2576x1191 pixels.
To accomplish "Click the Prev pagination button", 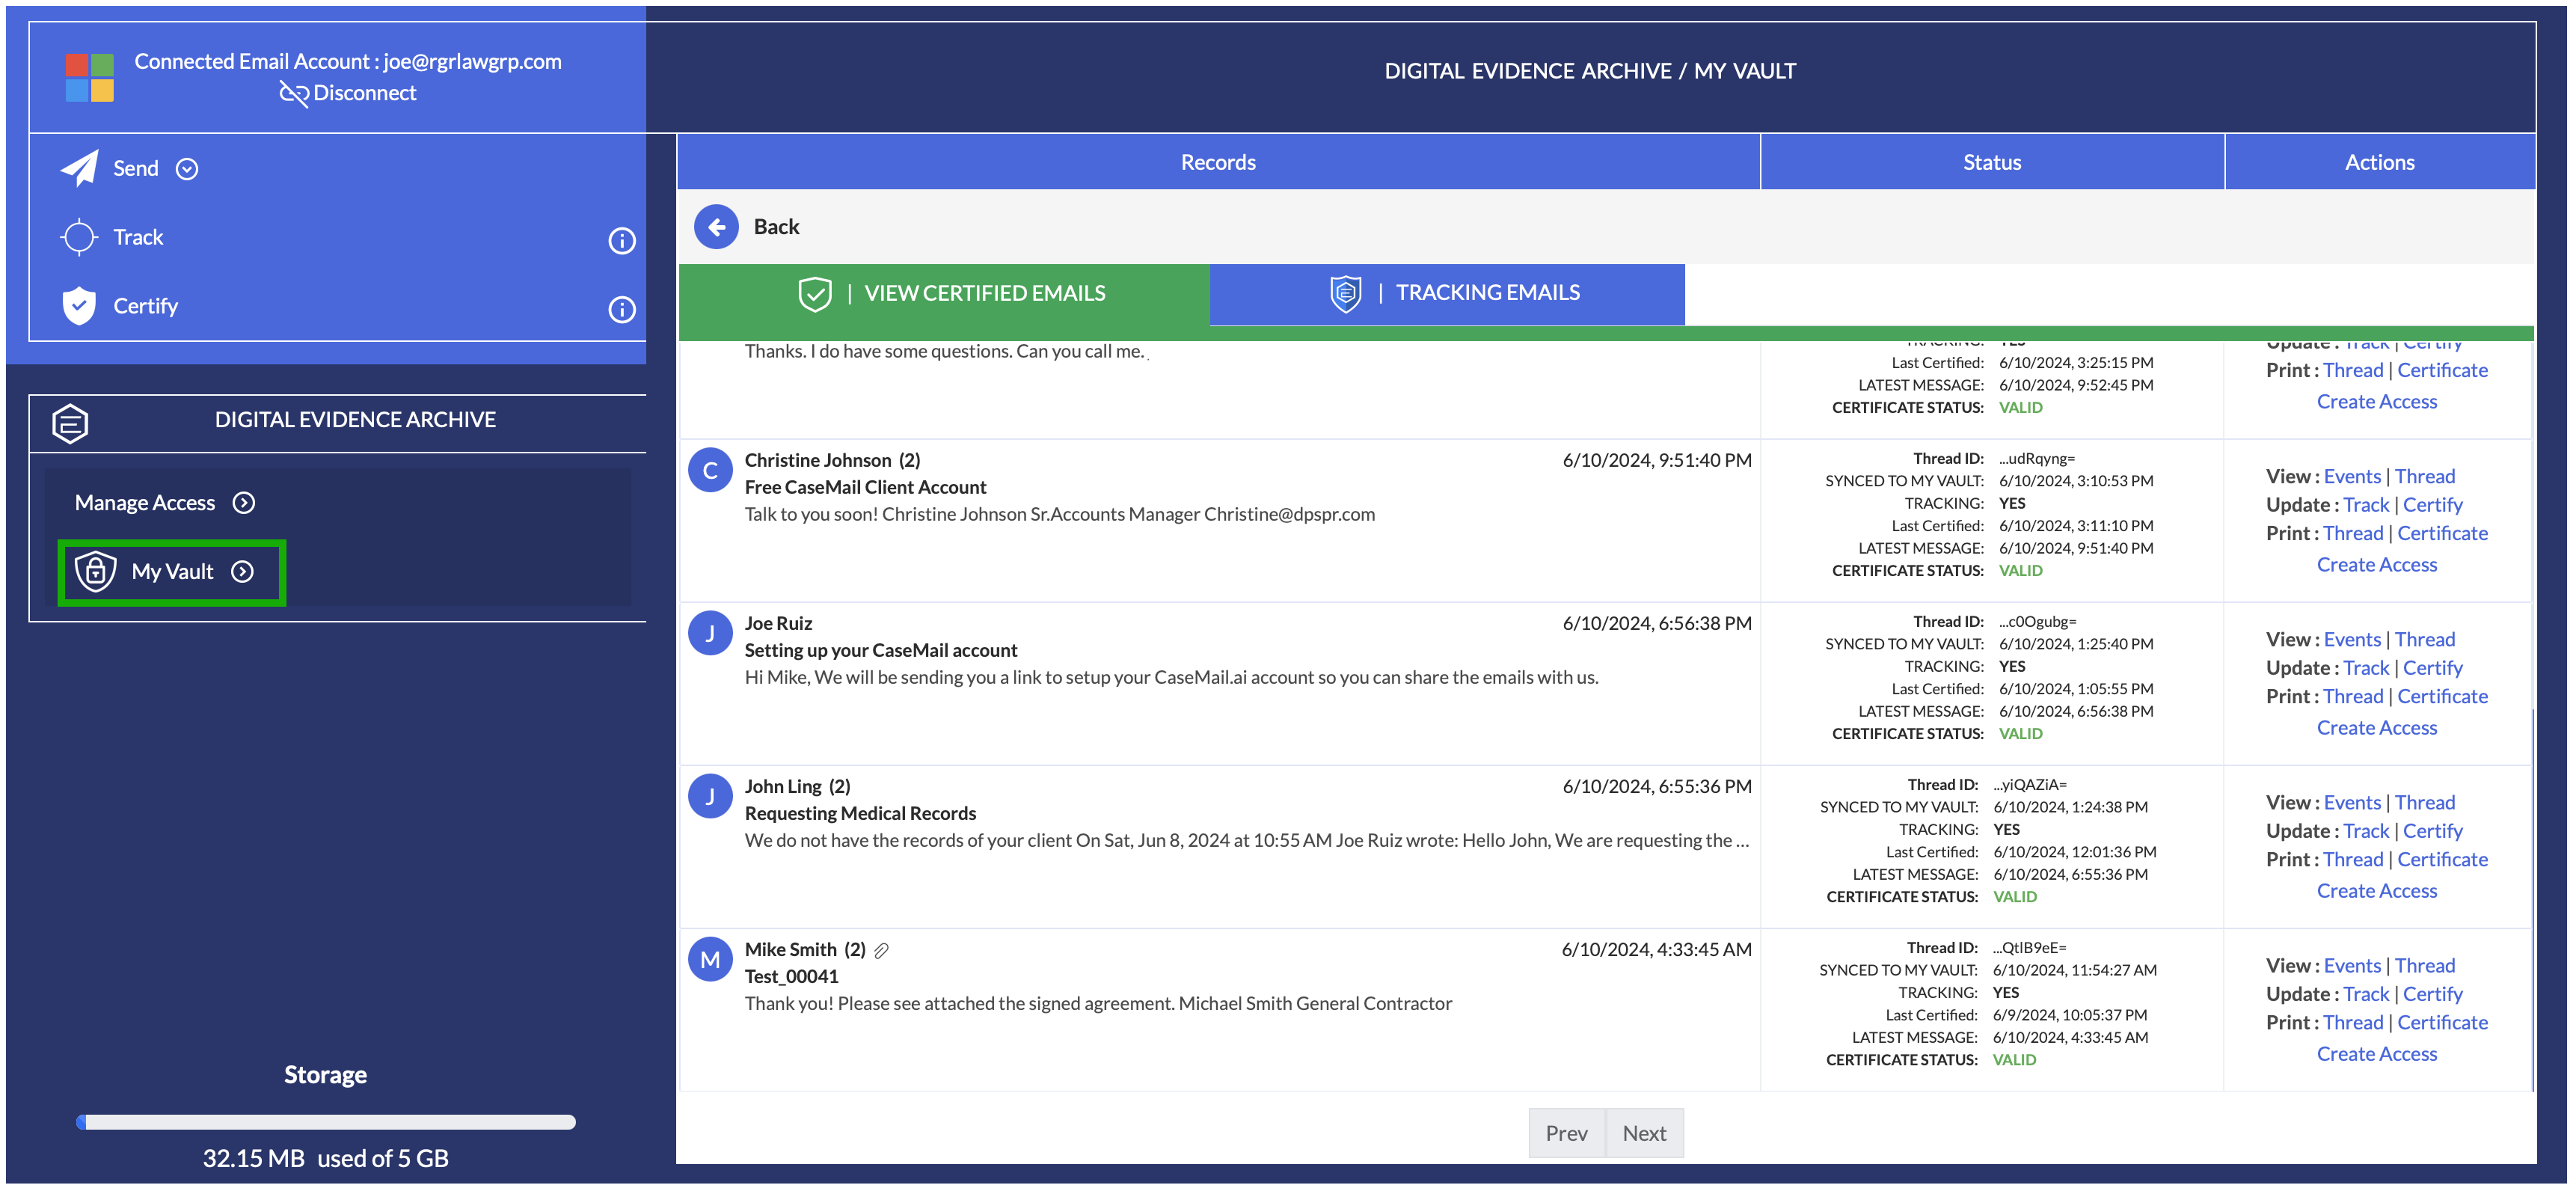I will click(x=1566, y=1133).
